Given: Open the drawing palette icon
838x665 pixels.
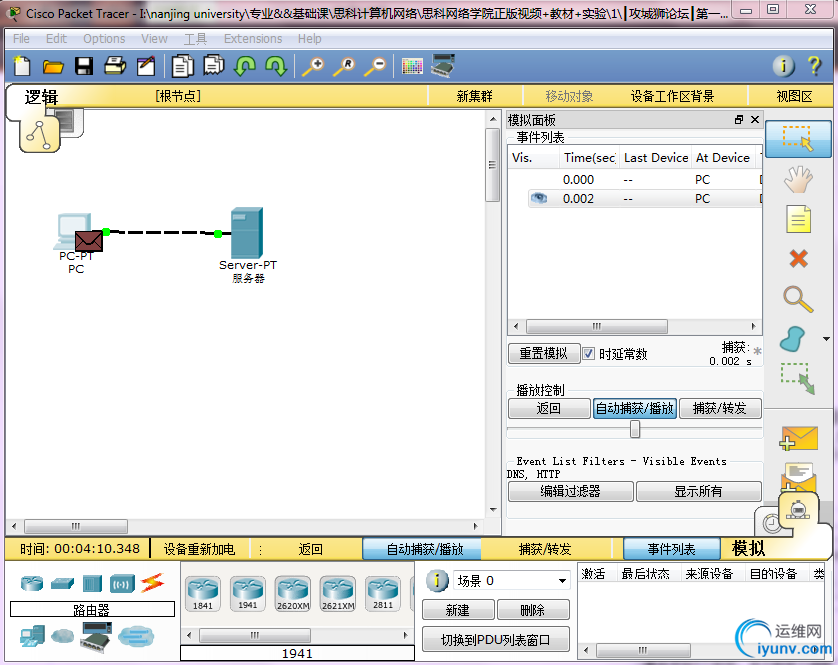Looking at the screenshot, I should click(x=412, y=66).
